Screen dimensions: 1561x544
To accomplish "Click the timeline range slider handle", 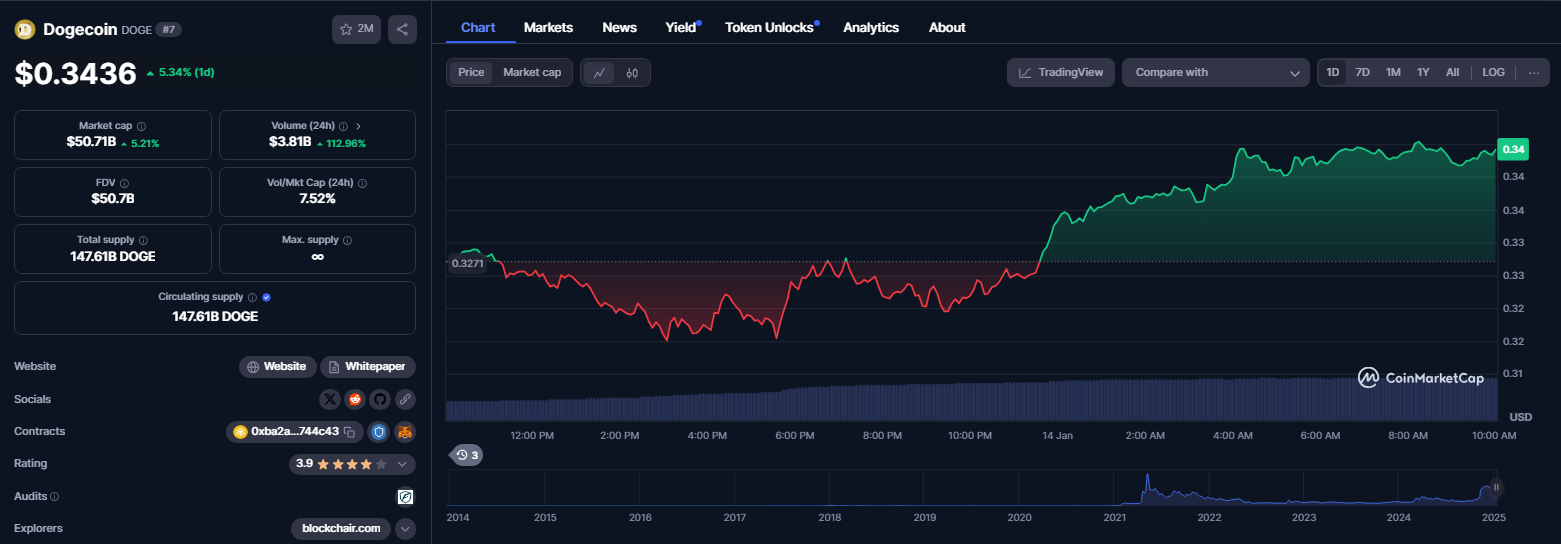I will [x=1496, y=488].
